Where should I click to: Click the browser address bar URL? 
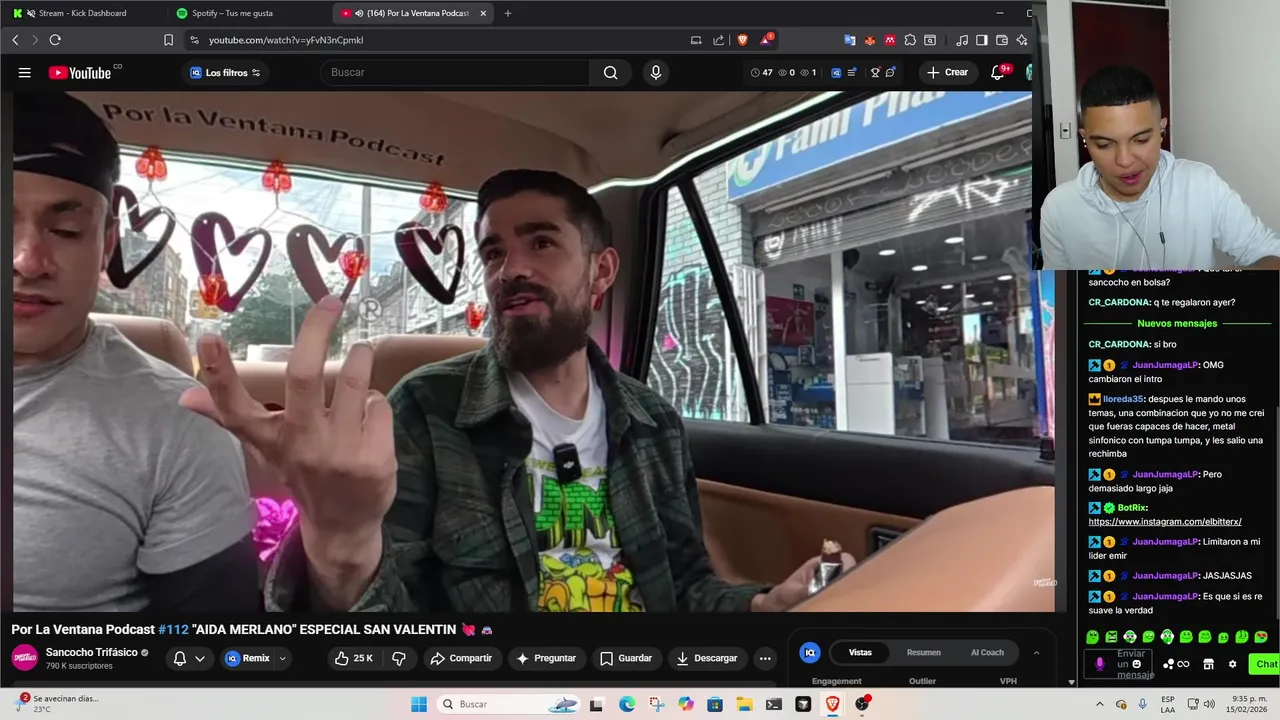click(286, 40)
